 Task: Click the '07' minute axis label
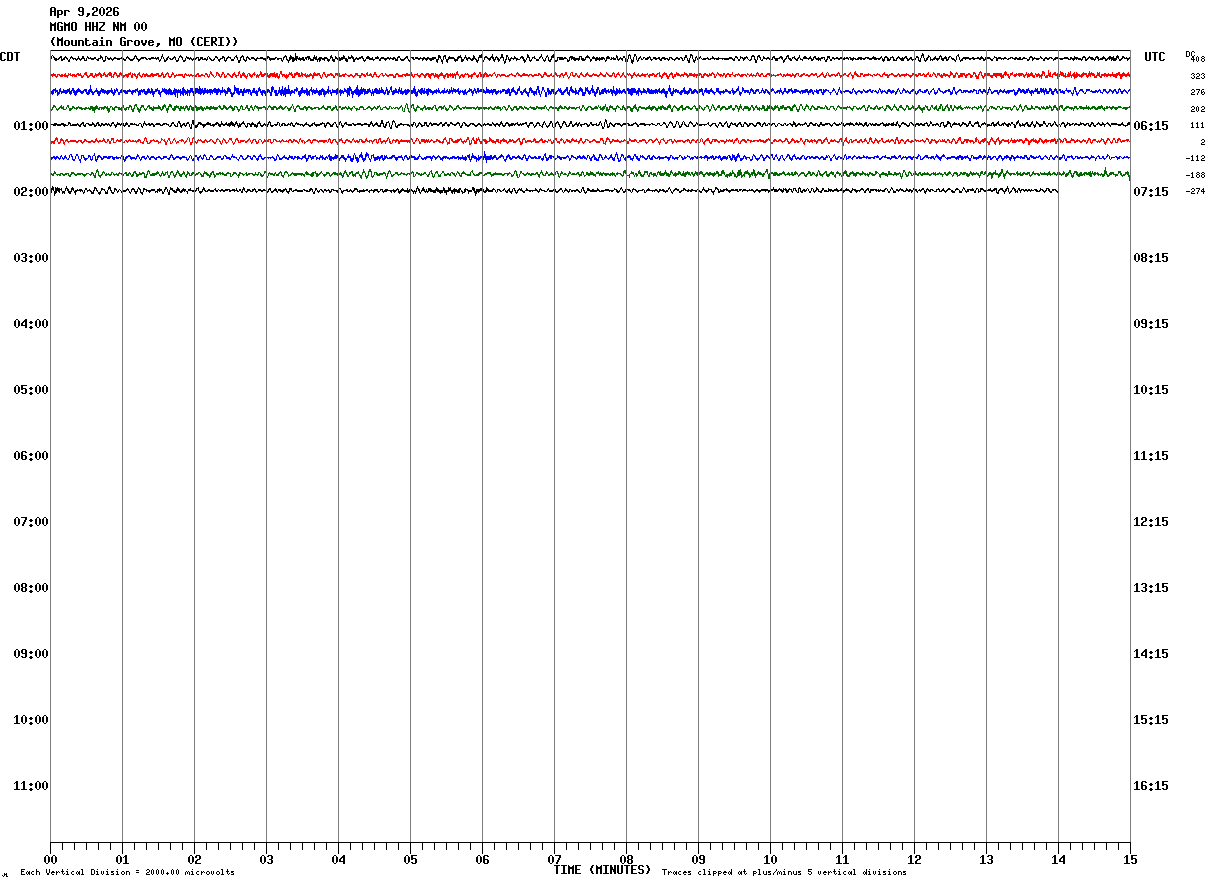point(554,860)
